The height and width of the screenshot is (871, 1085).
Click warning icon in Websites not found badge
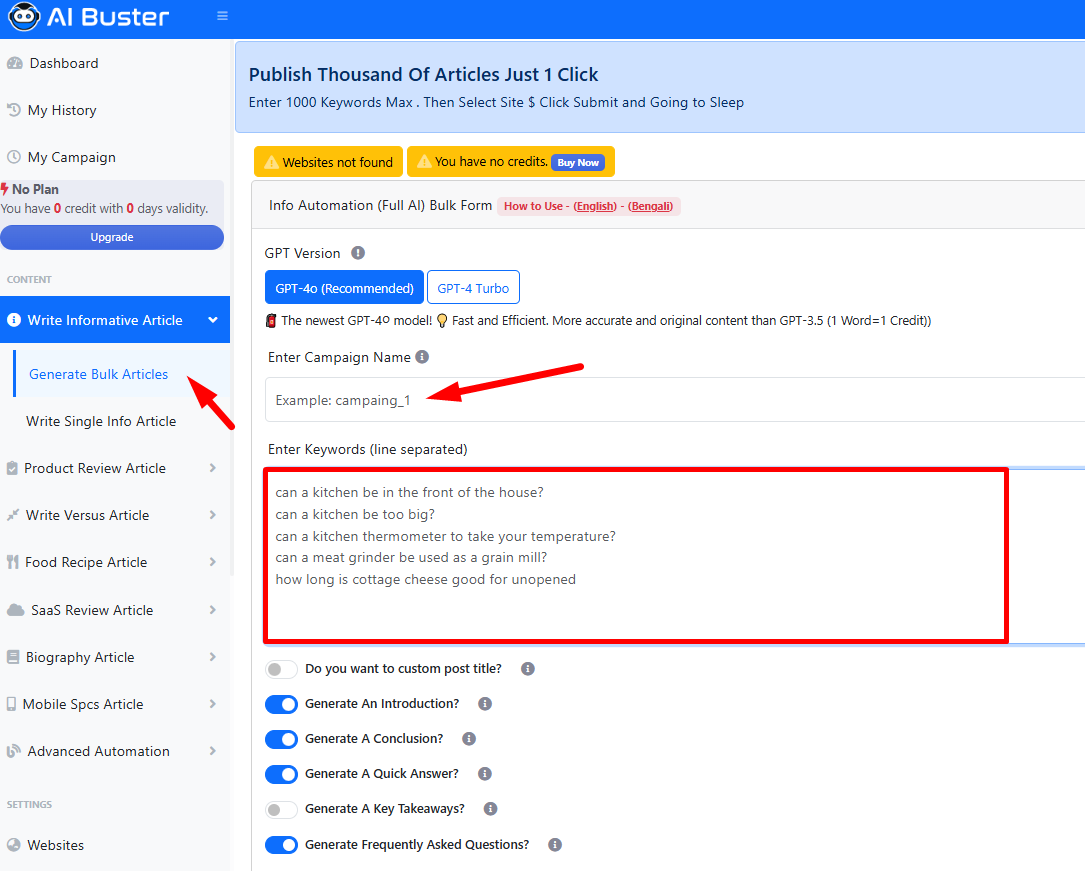pyautogui.click(x=271, y=162)
